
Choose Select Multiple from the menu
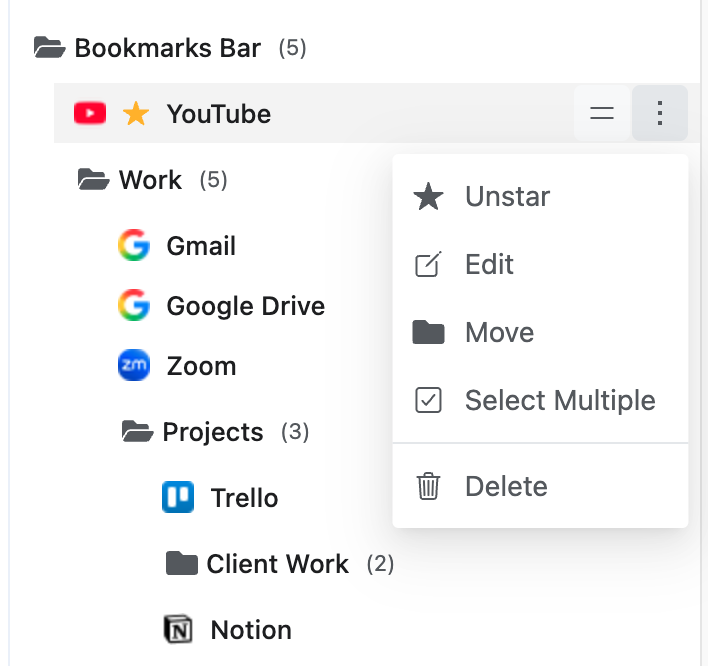(540, 401)
